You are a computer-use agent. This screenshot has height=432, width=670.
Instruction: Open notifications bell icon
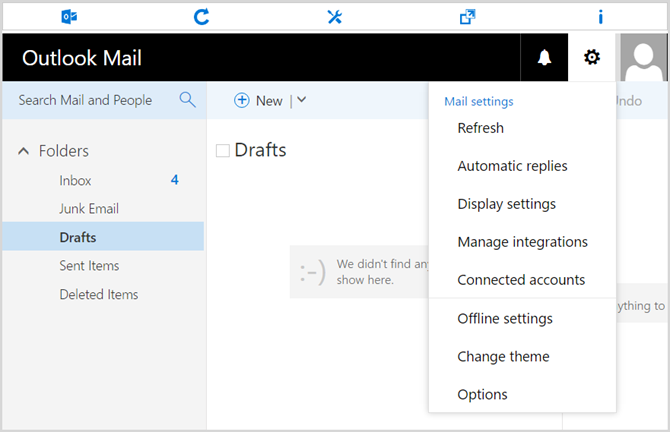(x=544, y=57)
